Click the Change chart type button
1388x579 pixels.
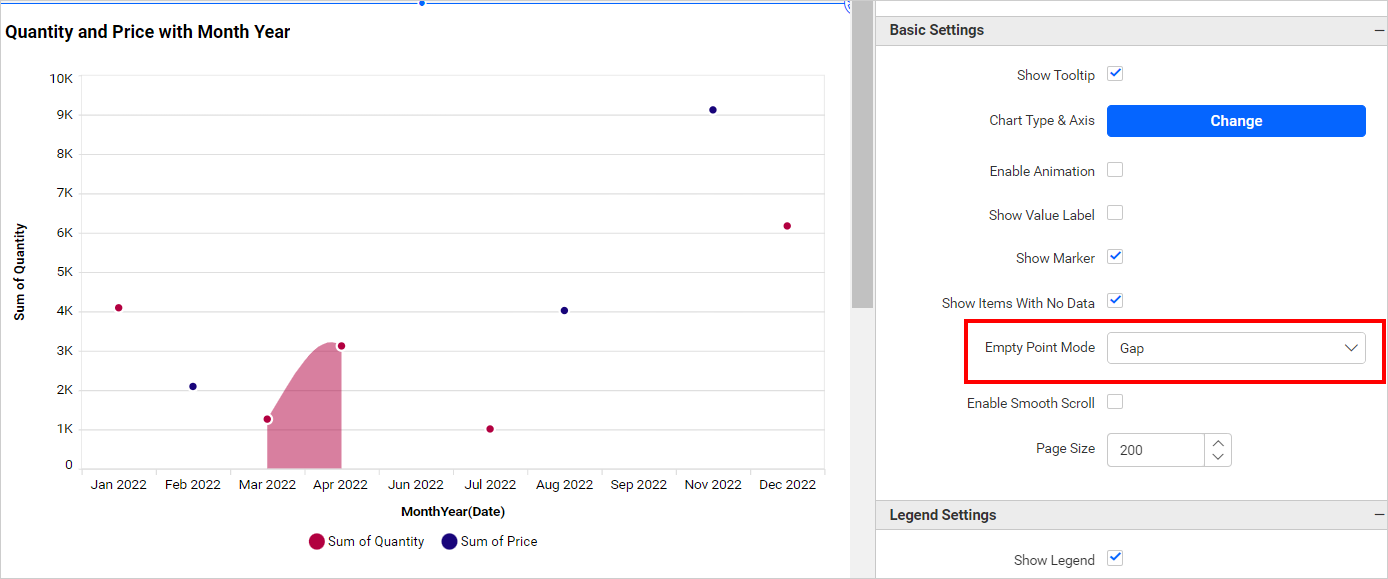point(1236,121)
